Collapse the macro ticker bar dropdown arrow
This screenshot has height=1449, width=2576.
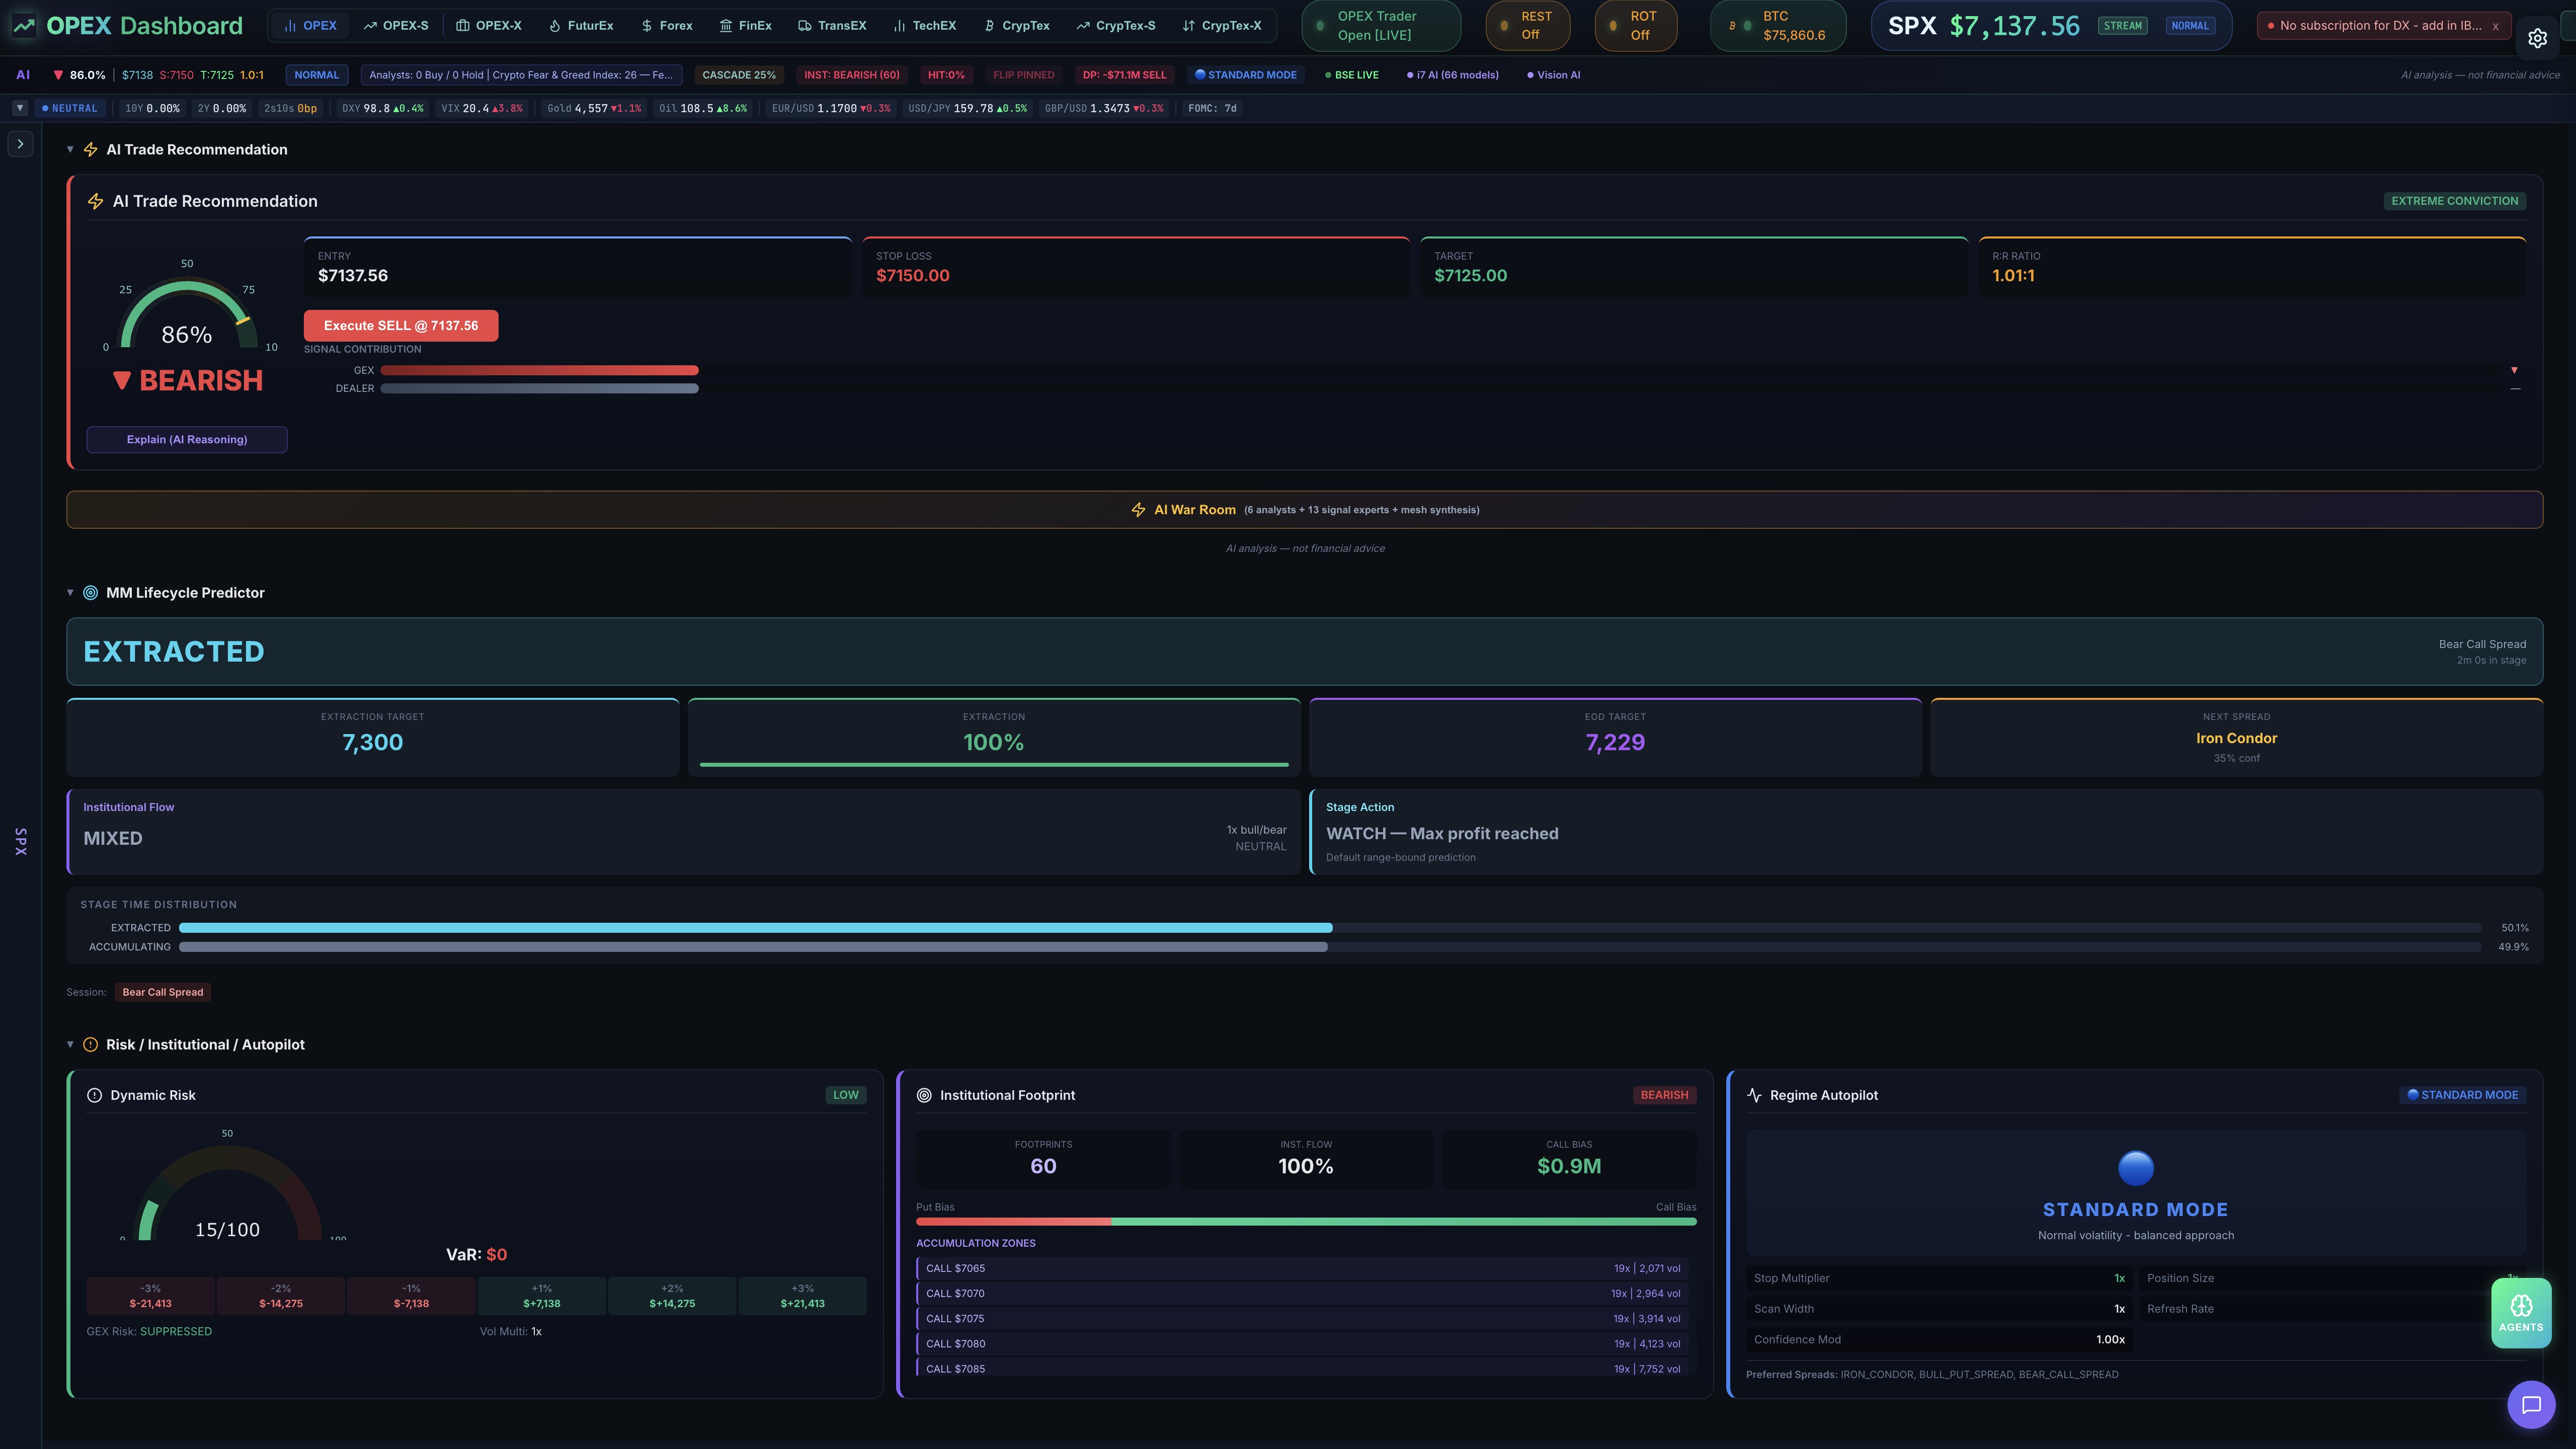point(20,108)
